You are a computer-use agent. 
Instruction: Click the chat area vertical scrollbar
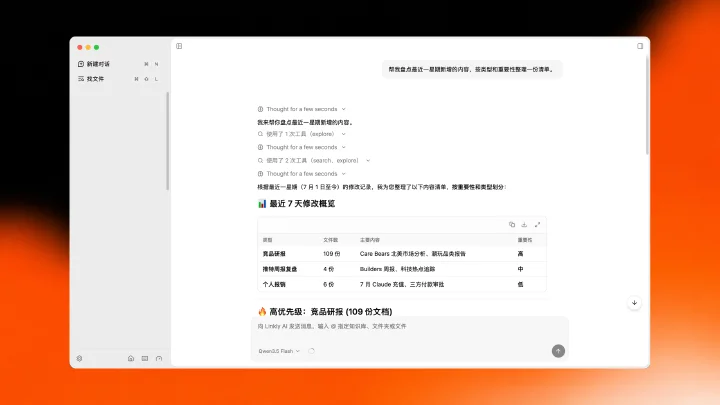point(647,105)
